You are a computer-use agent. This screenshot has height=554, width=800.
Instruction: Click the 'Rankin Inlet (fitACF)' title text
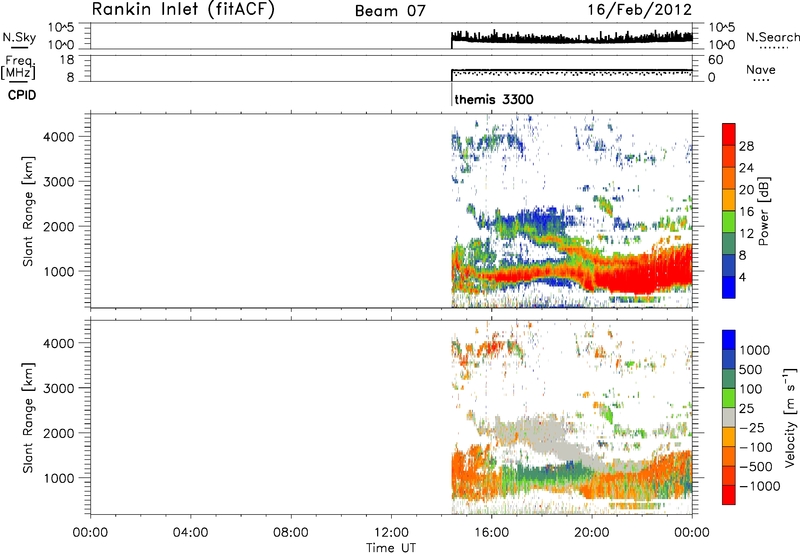pyautogui.click(x=183, y=9)
